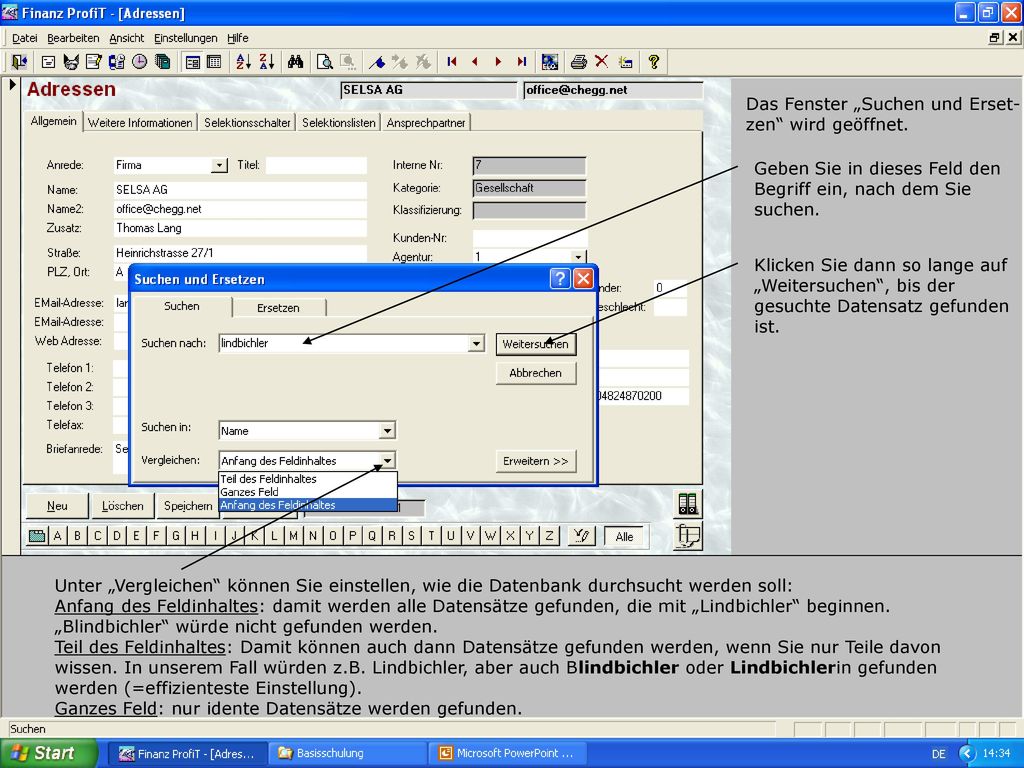Click the small card toolbar icon
This screenshot has height=768, width=1024.
48,62
